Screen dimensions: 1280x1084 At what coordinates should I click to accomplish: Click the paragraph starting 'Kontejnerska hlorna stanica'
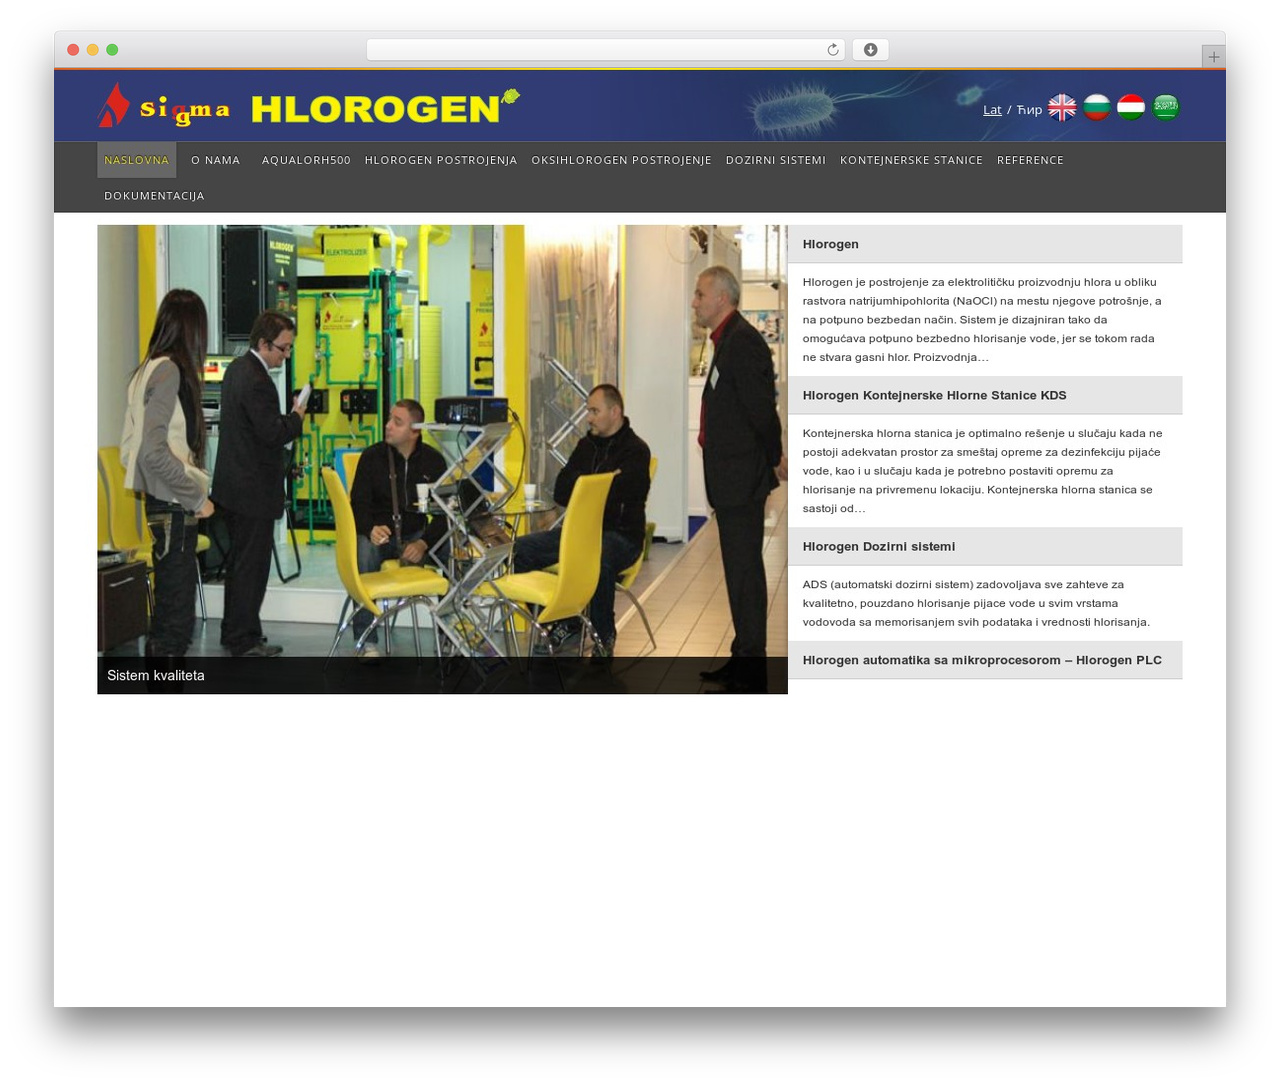click(982, 471)
